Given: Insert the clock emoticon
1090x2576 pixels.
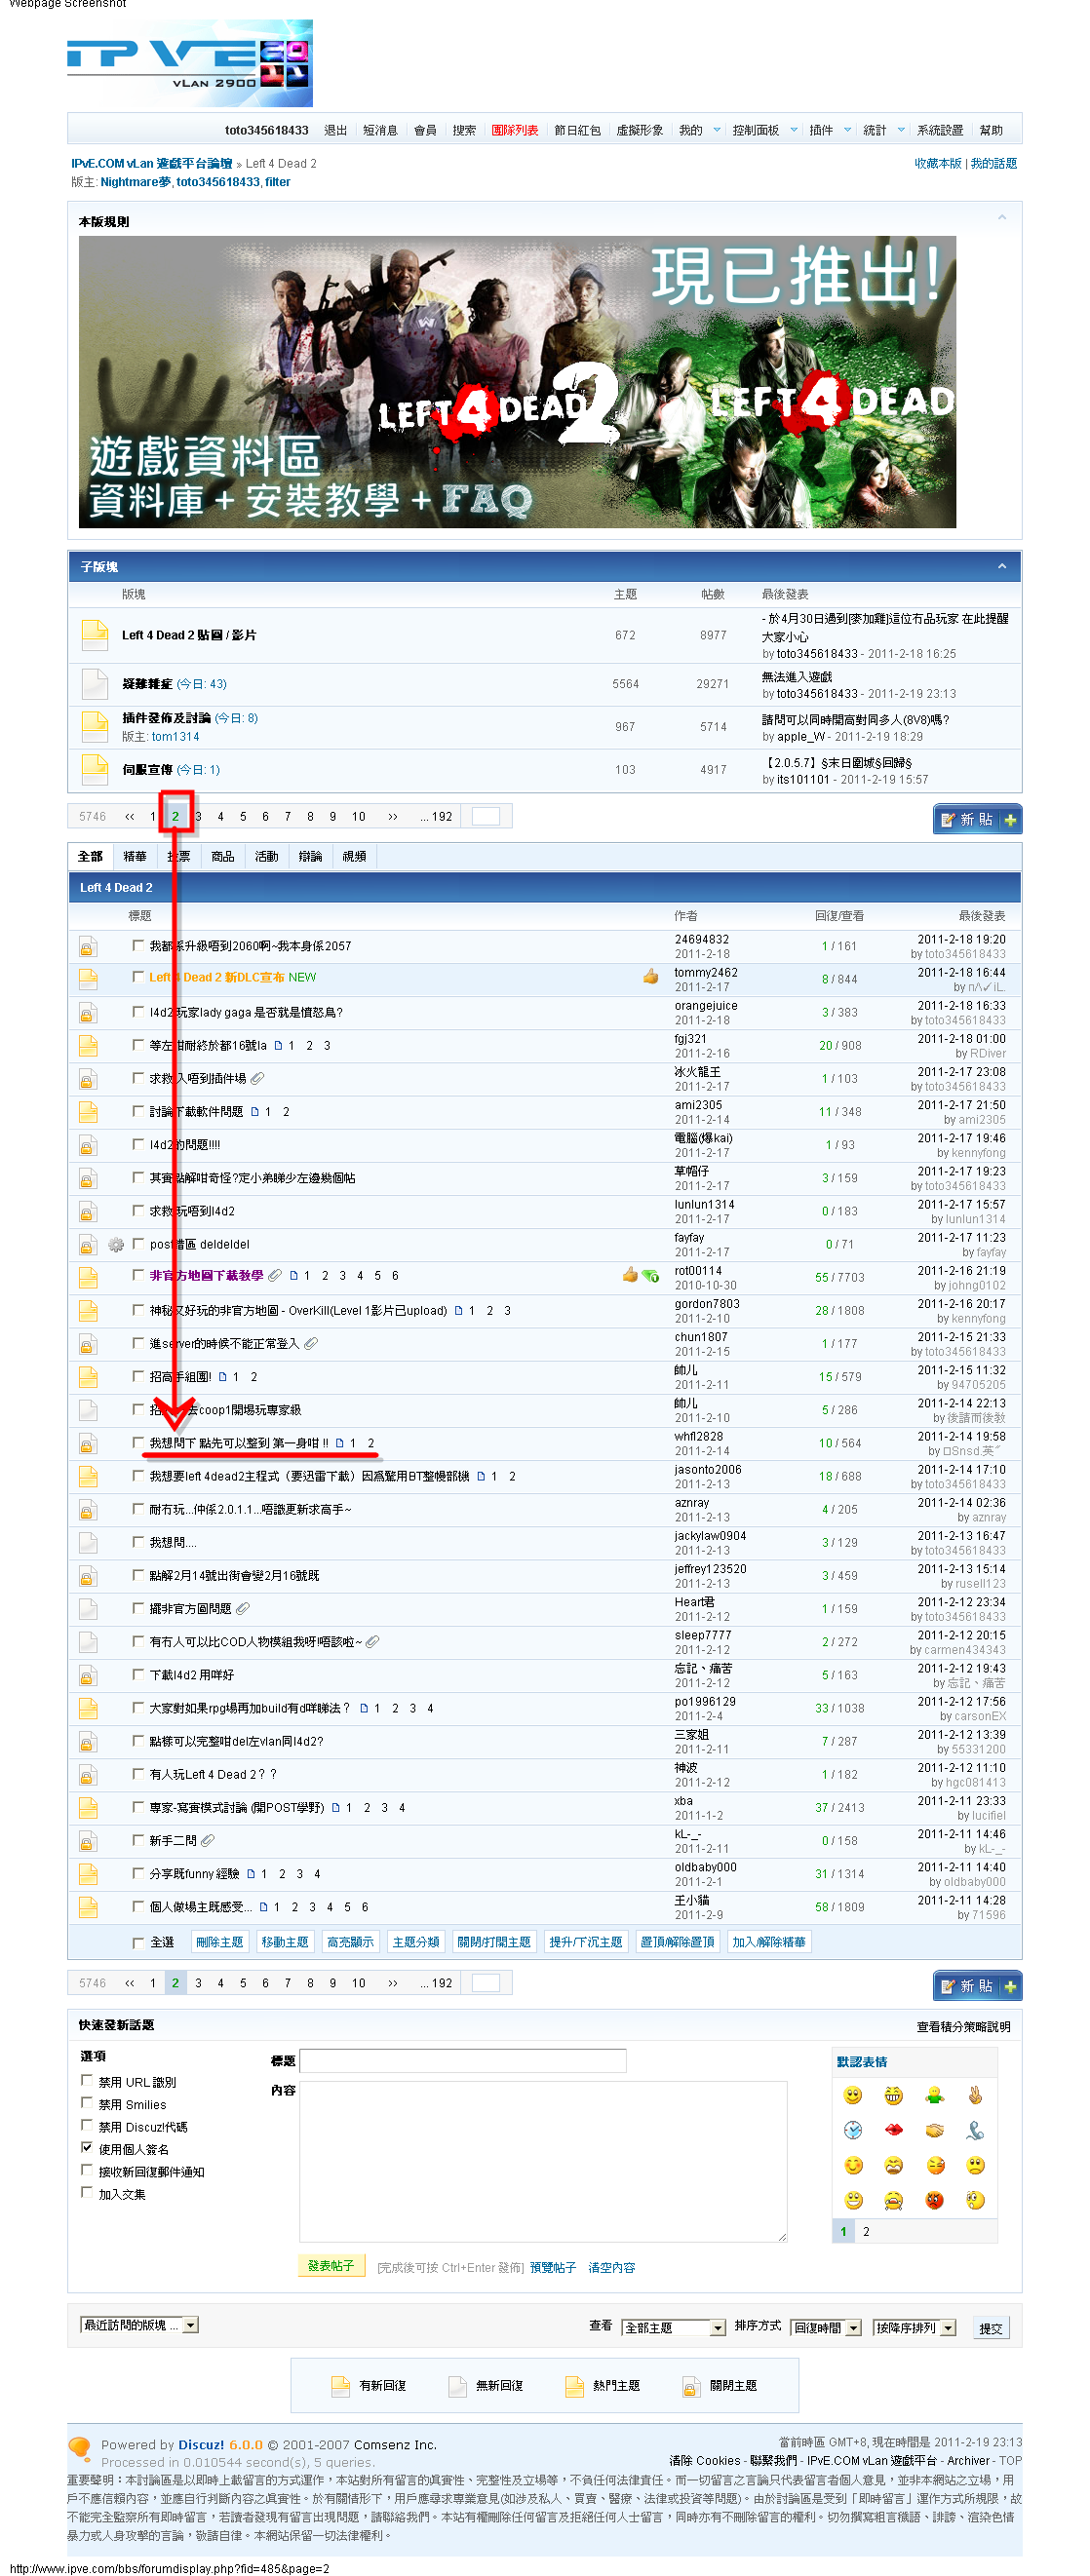Looking at the screenshot, I should (852, 2130).
